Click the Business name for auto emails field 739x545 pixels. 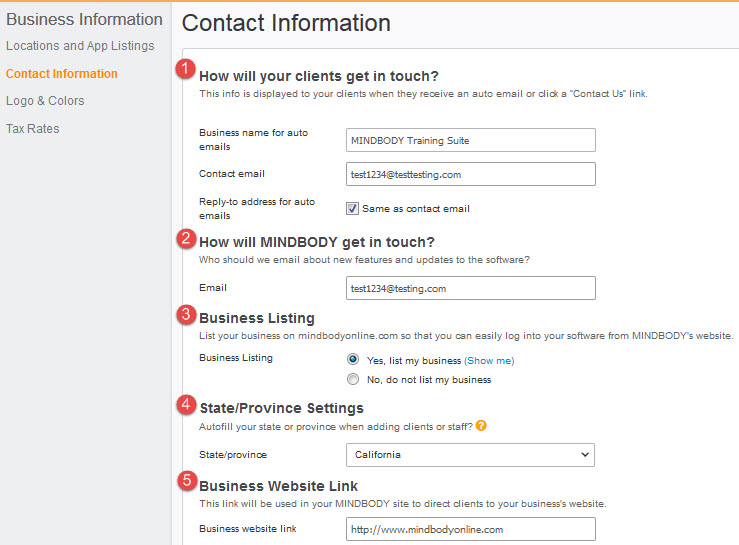coord(470,140)
